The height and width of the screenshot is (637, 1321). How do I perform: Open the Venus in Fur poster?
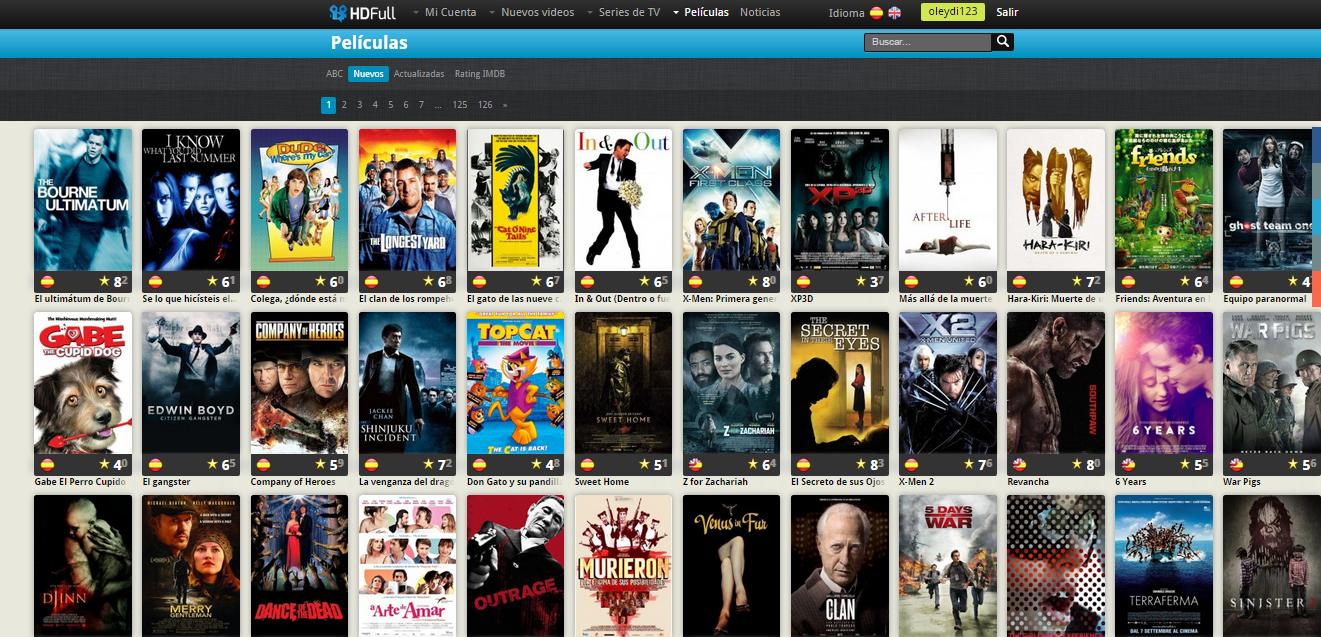pyautogui.click(x=731, y=566)
